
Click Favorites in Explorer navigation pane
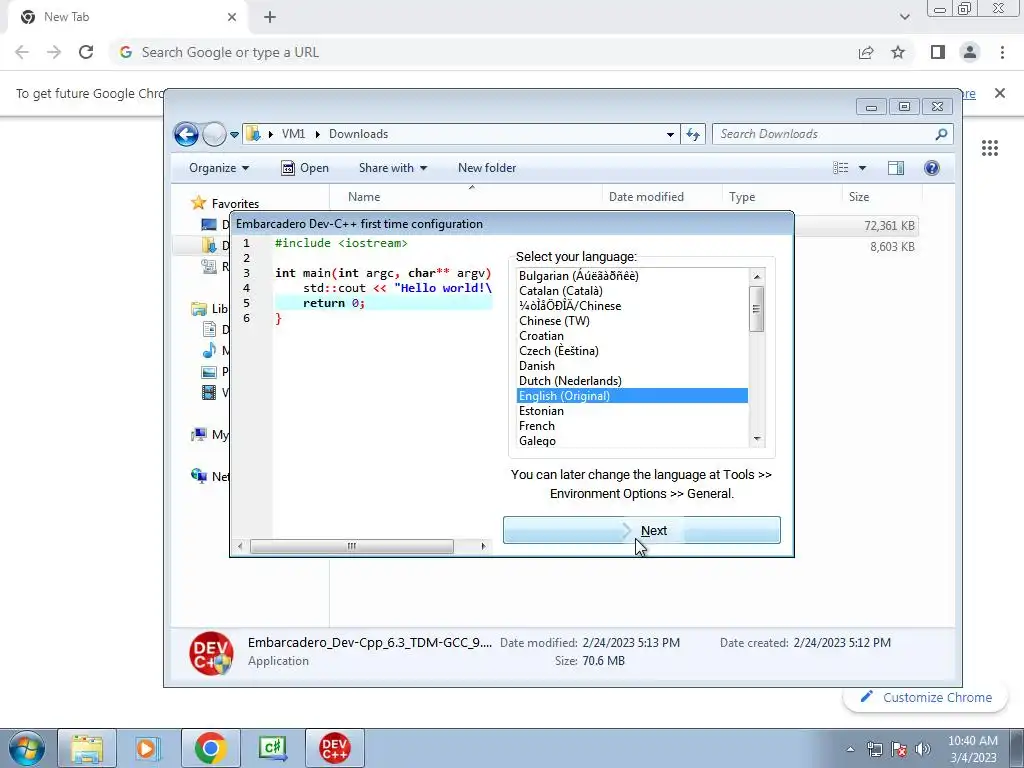[x=234, y=204]
